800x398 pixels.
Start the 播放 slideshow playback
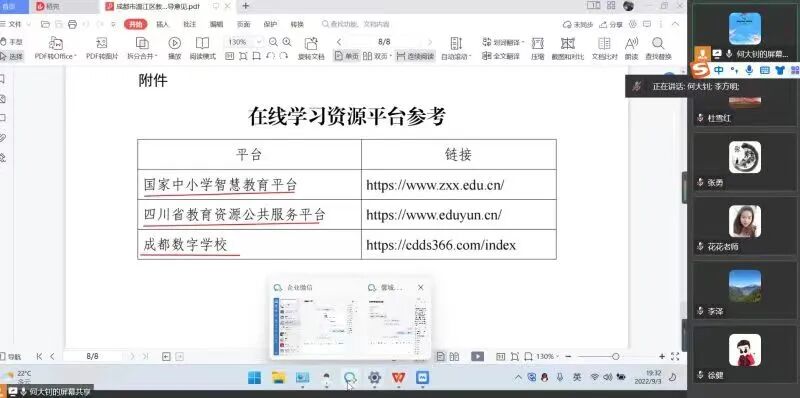tap(174, 48)
